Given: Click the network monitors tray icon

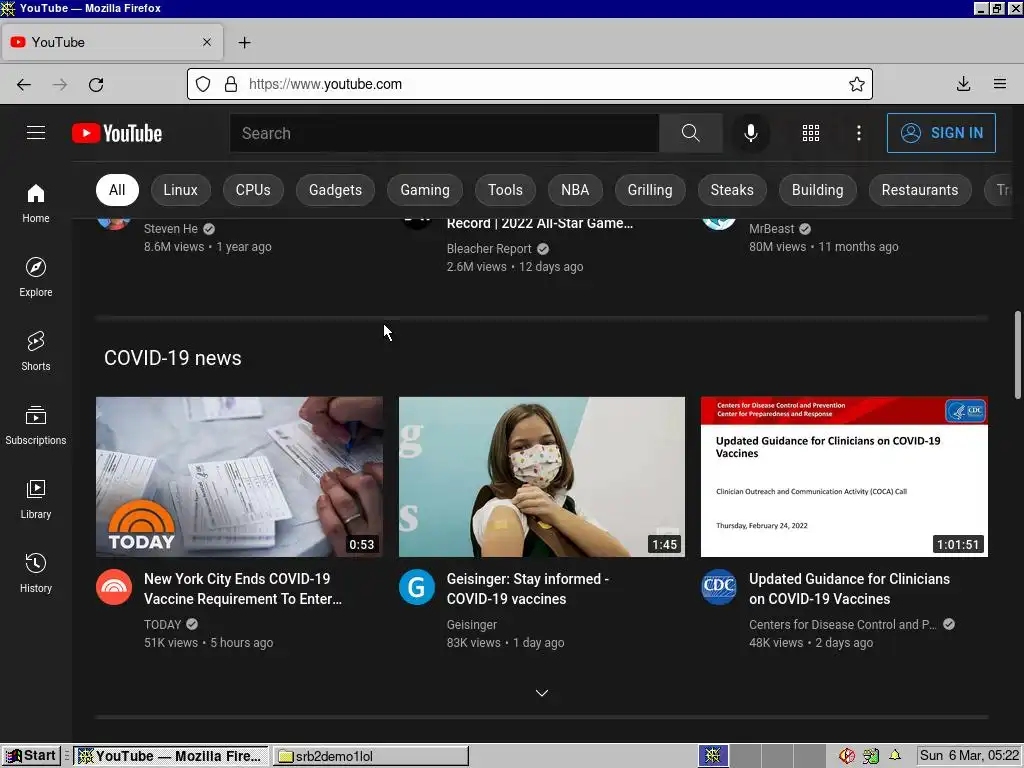Looking at the screenshot, I should [x=871, y=756].
